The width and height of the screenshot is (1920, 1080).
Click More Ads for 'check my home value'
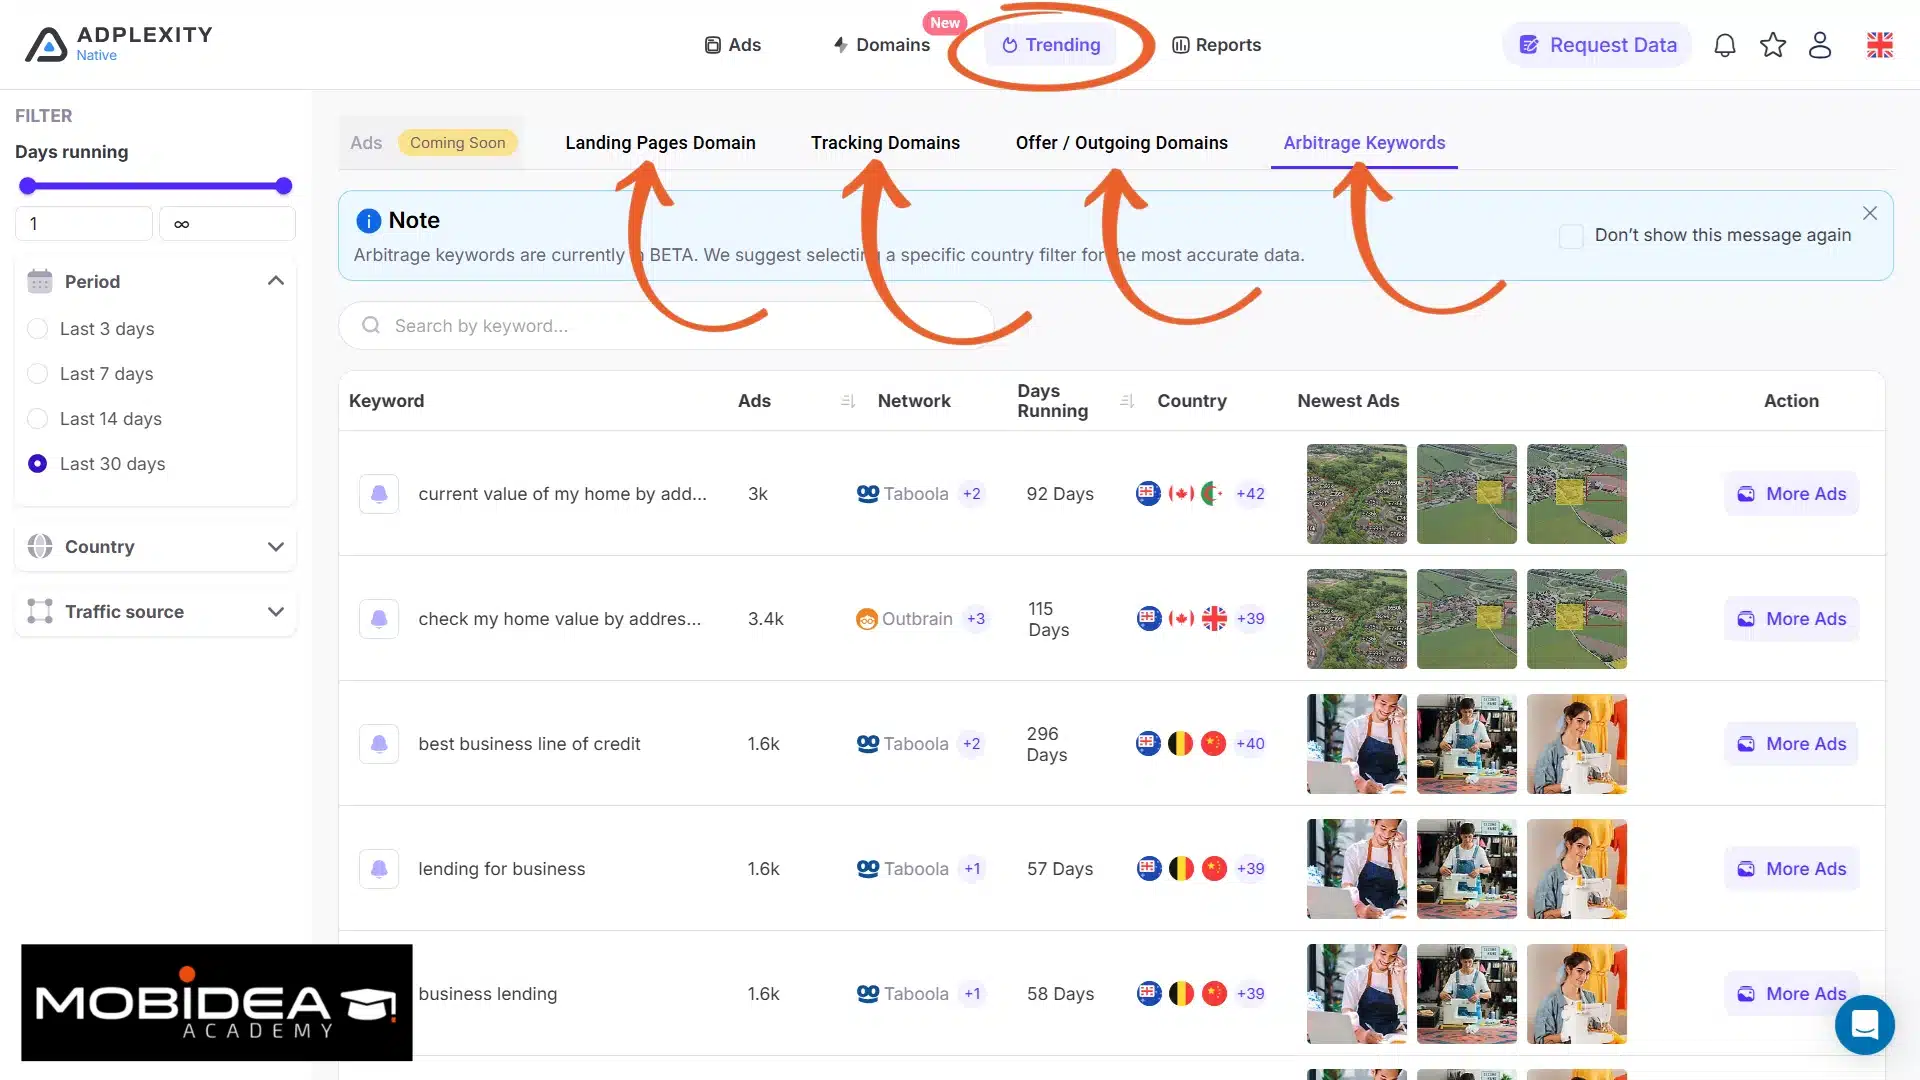click(x=1791, y=619)
